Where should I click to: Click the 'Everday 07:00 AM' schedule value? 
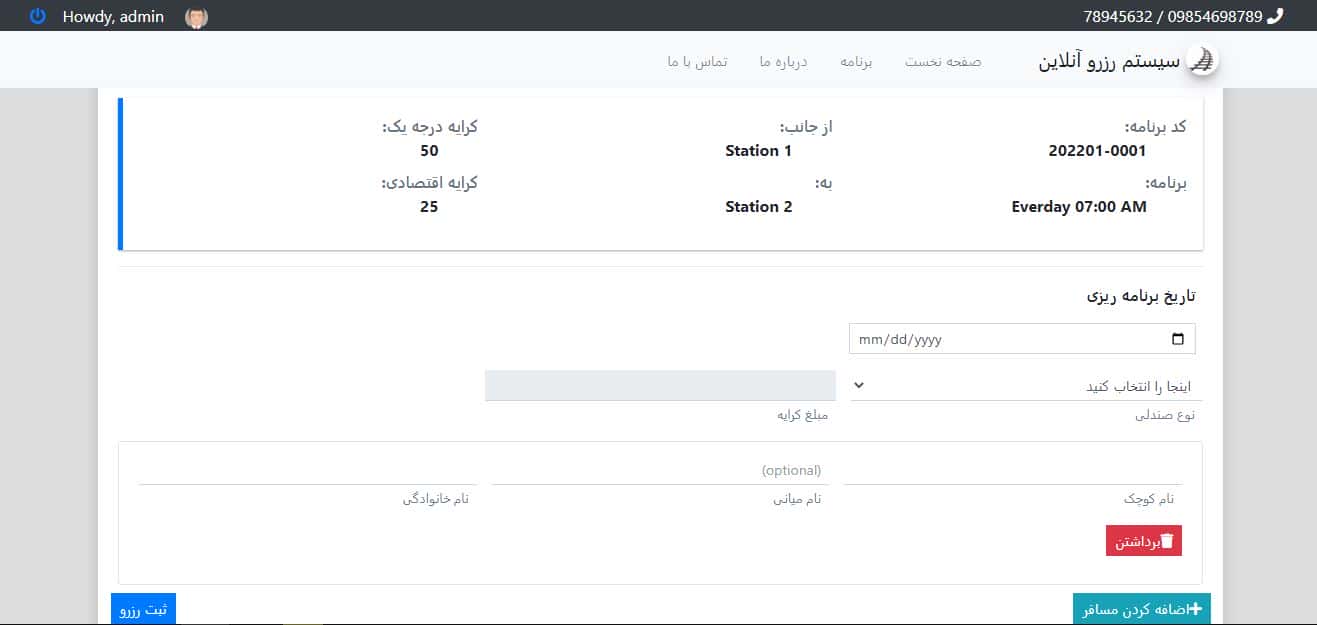[x=1079, y=207]
